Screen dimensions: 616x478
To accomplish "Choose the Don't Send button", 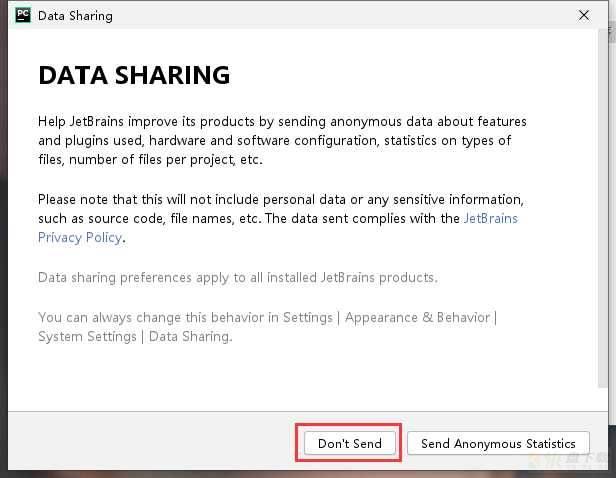I will click(350, 443).
